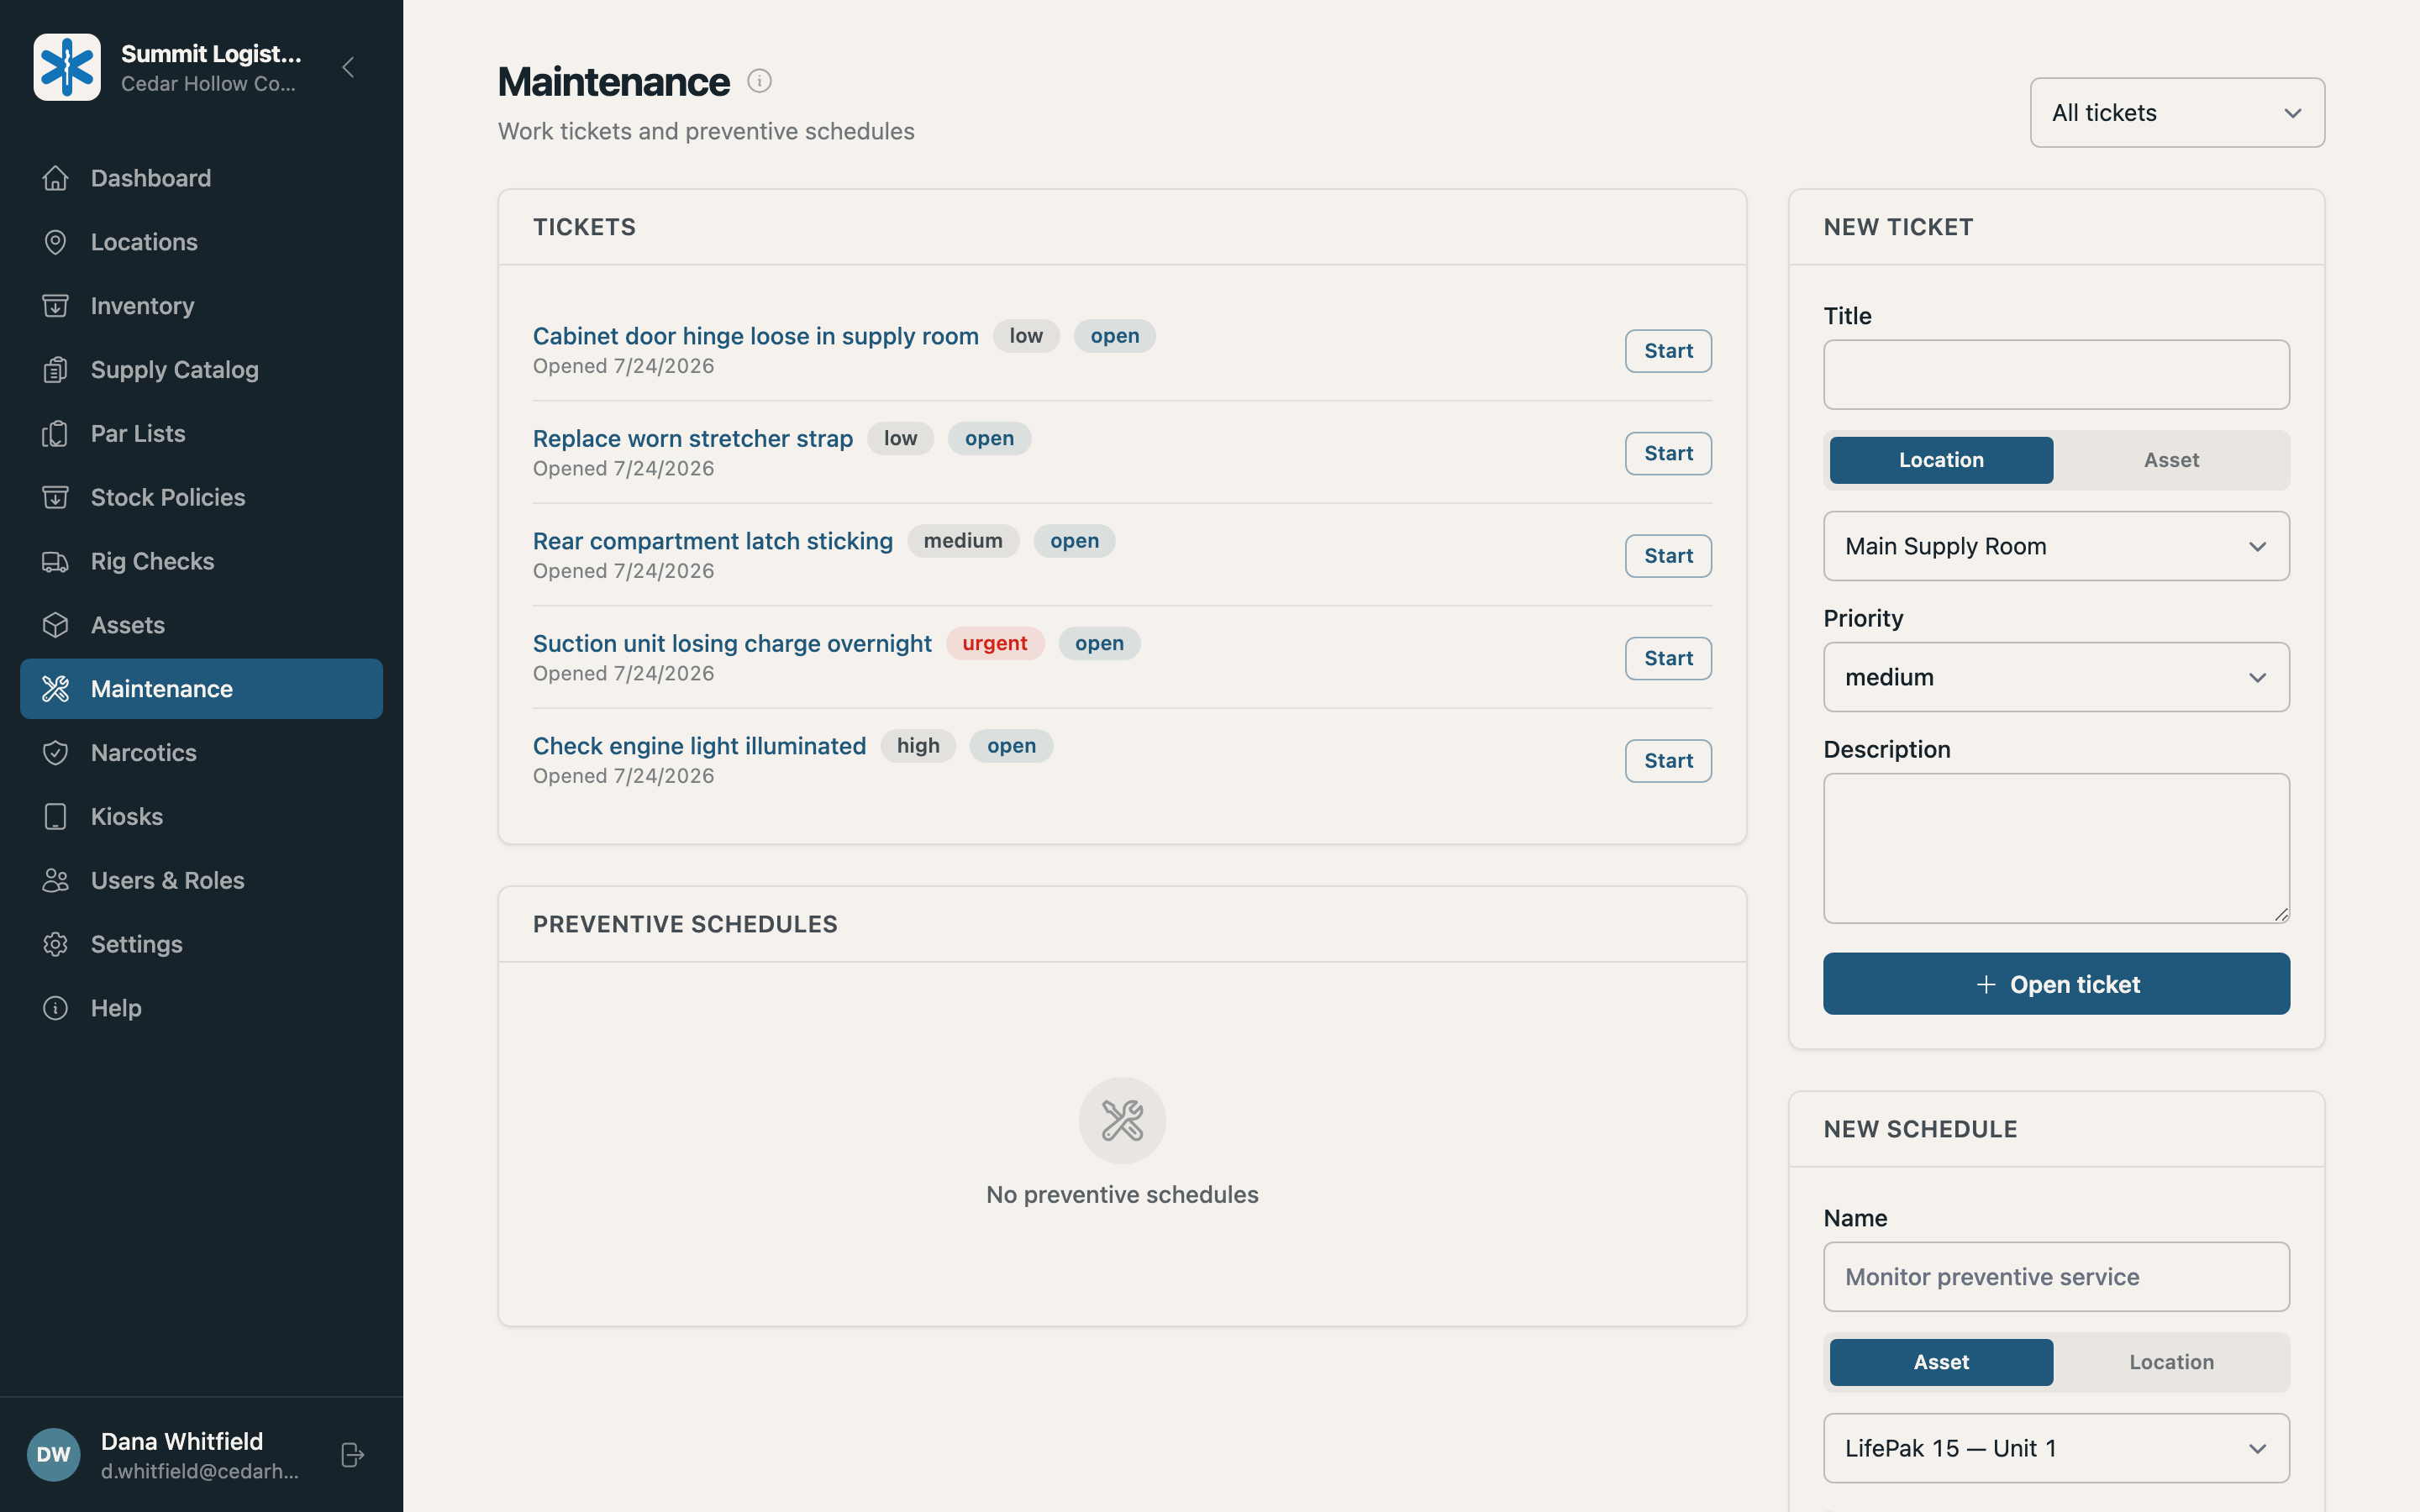Screen dimensions: 2420x1512
Task: Click the sign-out icon next to Dana Whitfield
Action: pyautogui.click(x=352, y=1455)
